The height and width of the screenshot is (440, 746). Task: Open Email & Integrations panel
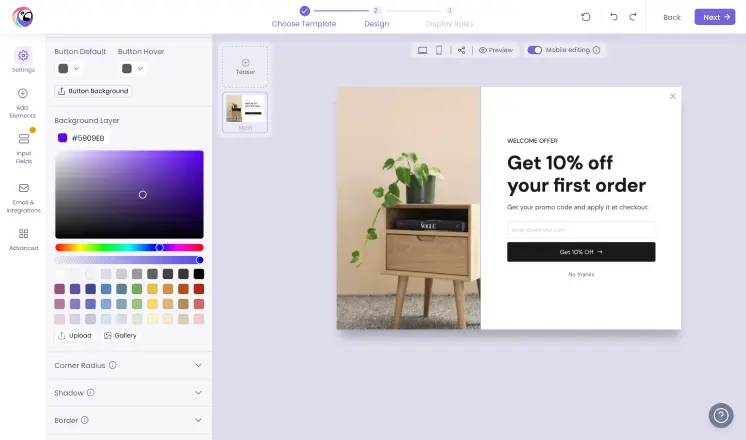[23, 198]
